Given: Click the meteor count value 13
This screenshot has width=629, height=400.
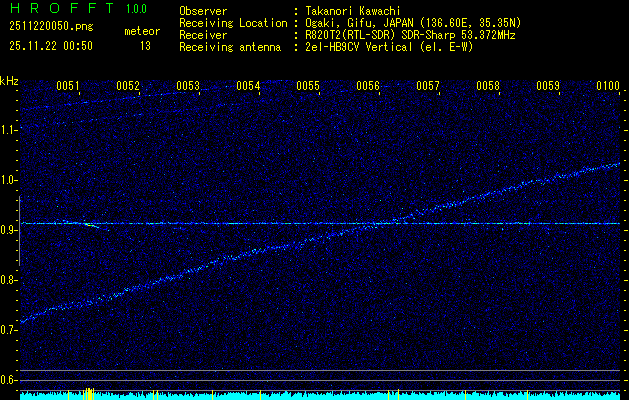Looking at the screenshot, I should (x=145, y=45).
